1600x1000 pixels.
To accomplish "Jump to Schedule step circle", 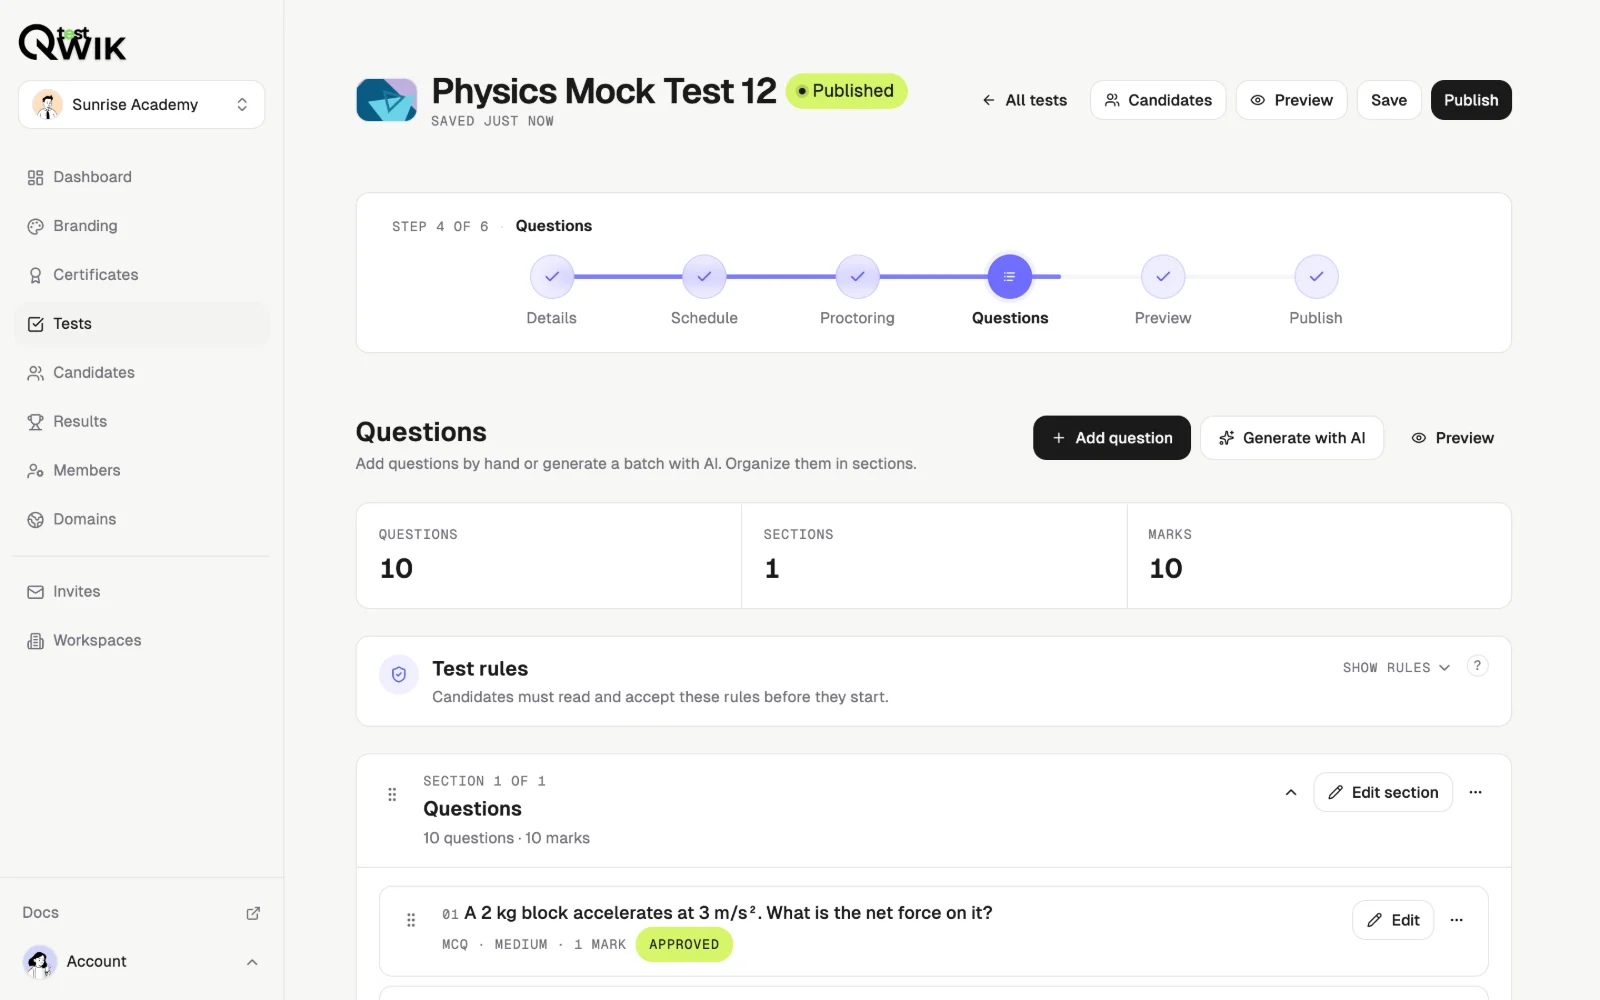I will (x=704, y=277).
